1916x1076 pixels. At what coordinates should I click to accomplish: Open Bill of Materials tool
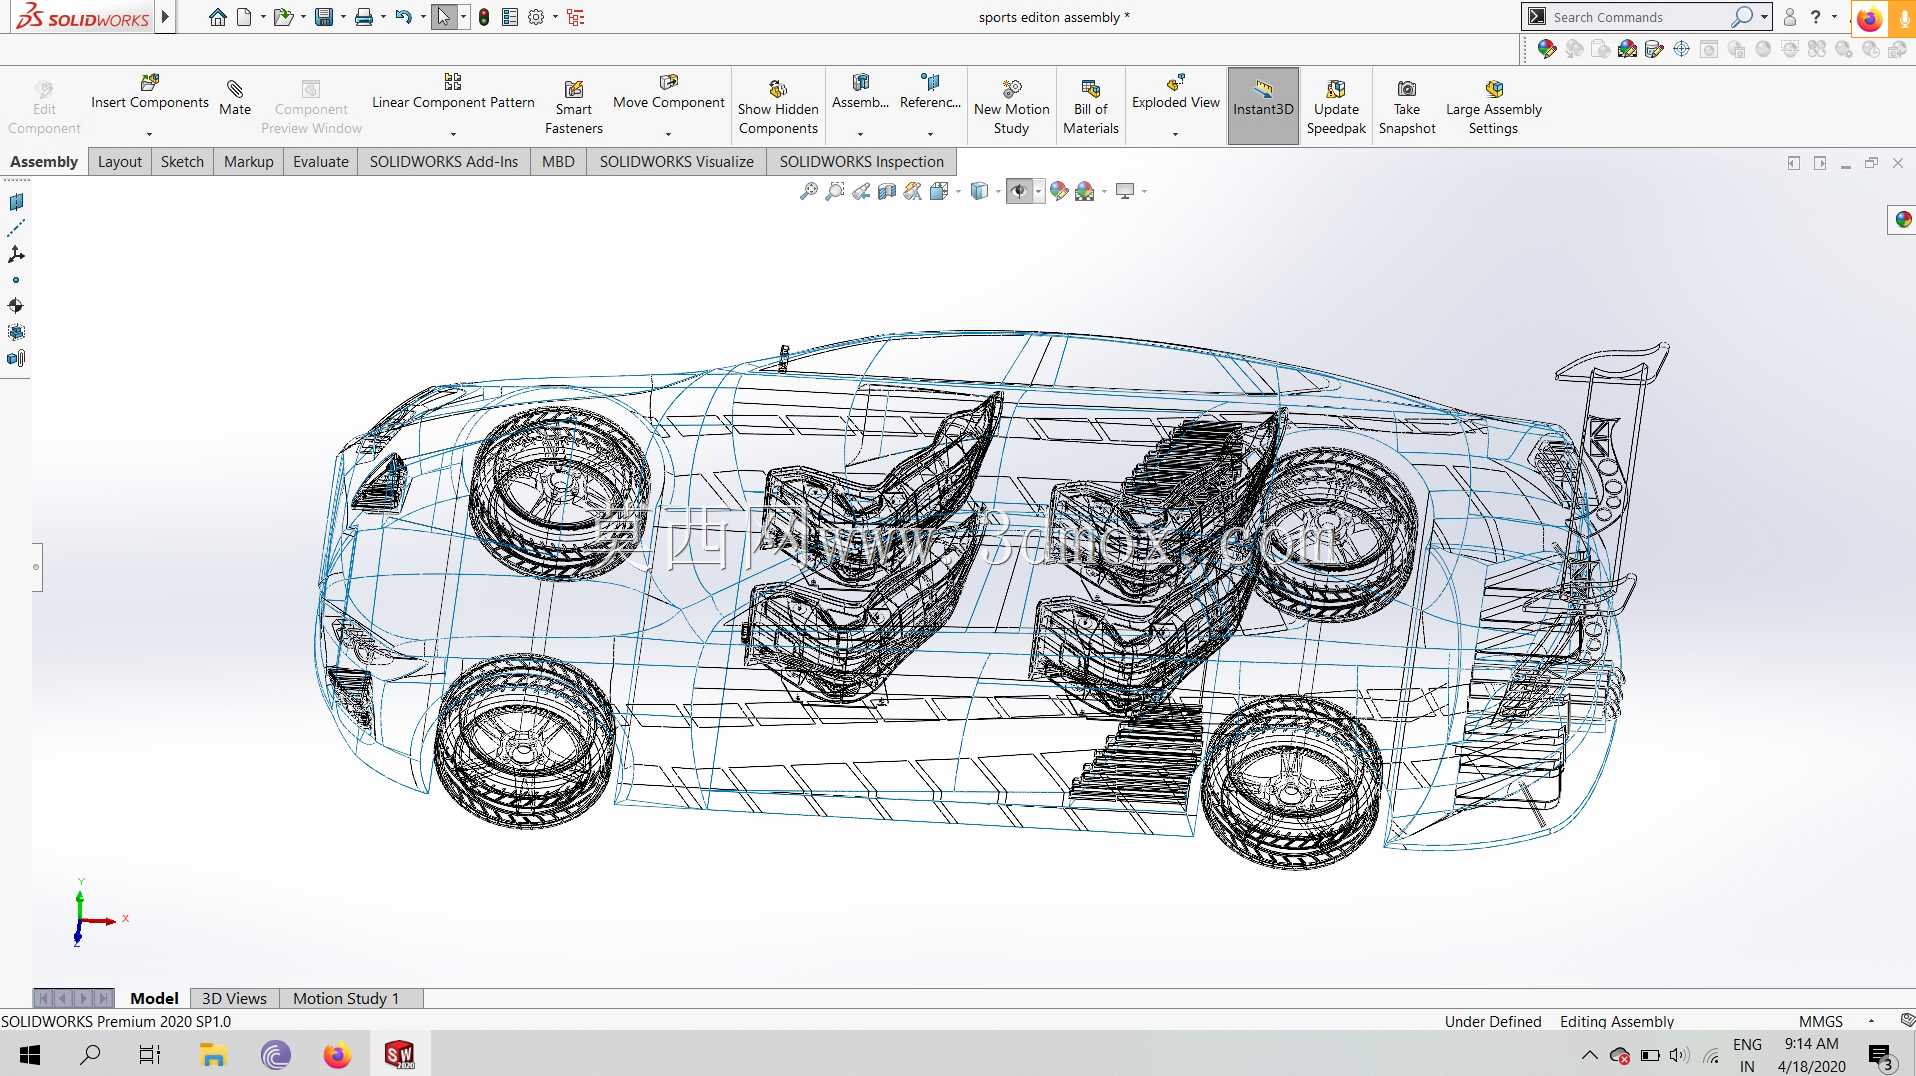(1090, 106)
